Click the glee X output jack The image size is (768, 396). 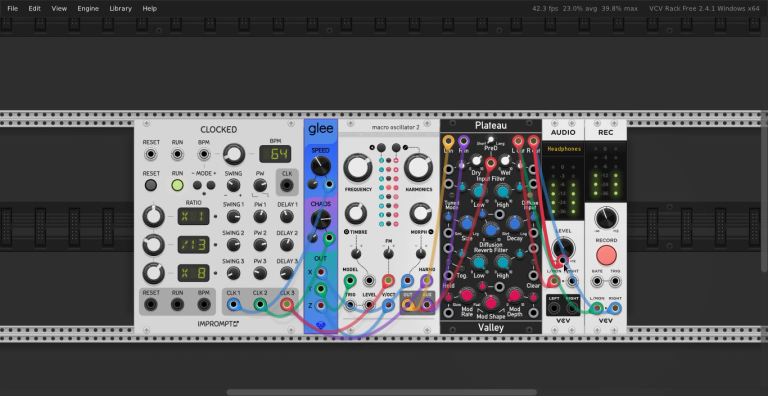click(x=321, y=272)
